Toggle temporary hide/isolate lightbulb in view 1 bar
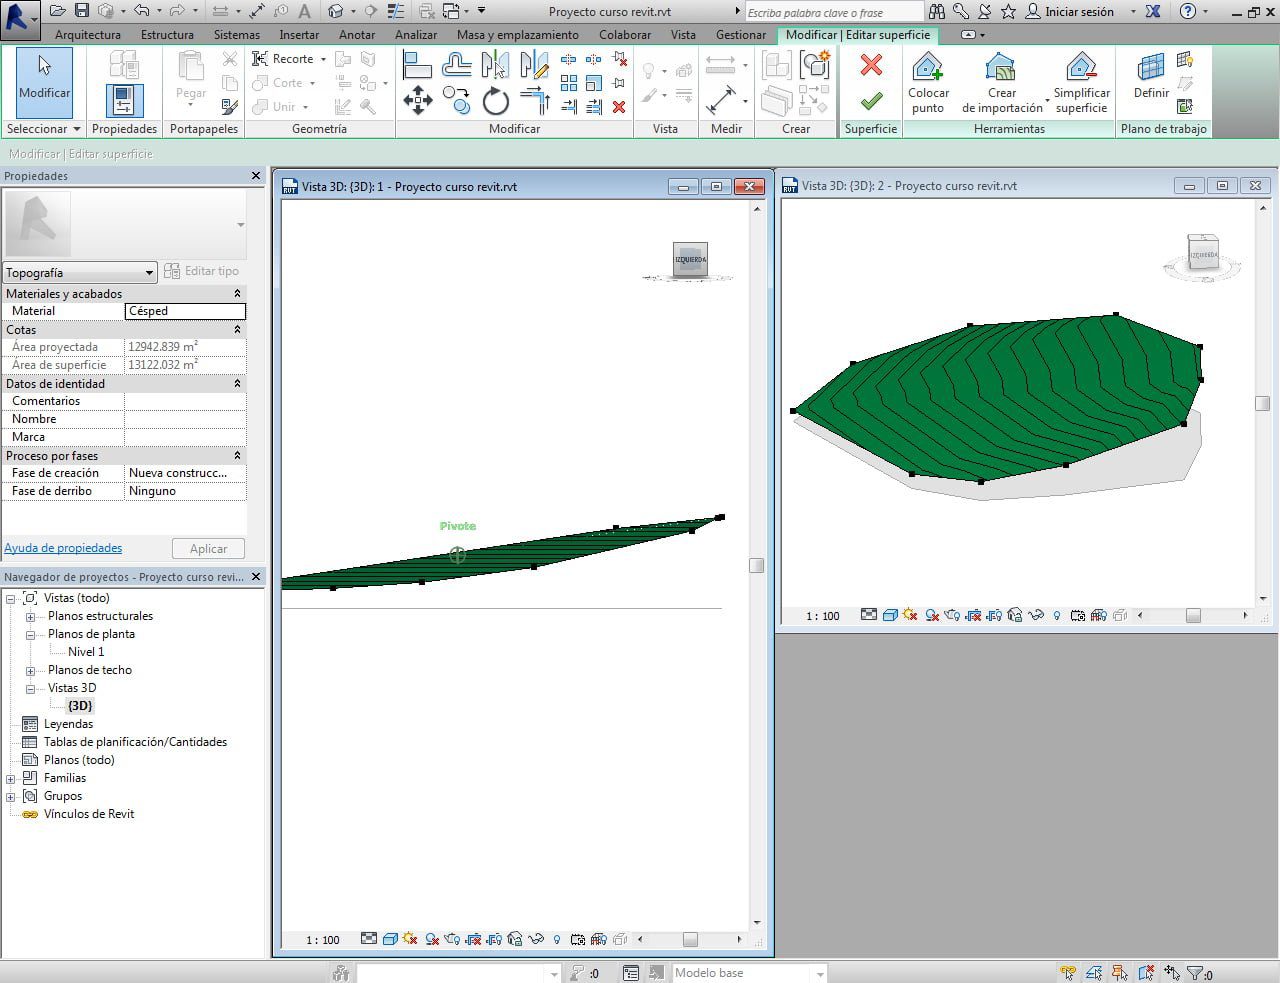 click(x=557, y=940)
